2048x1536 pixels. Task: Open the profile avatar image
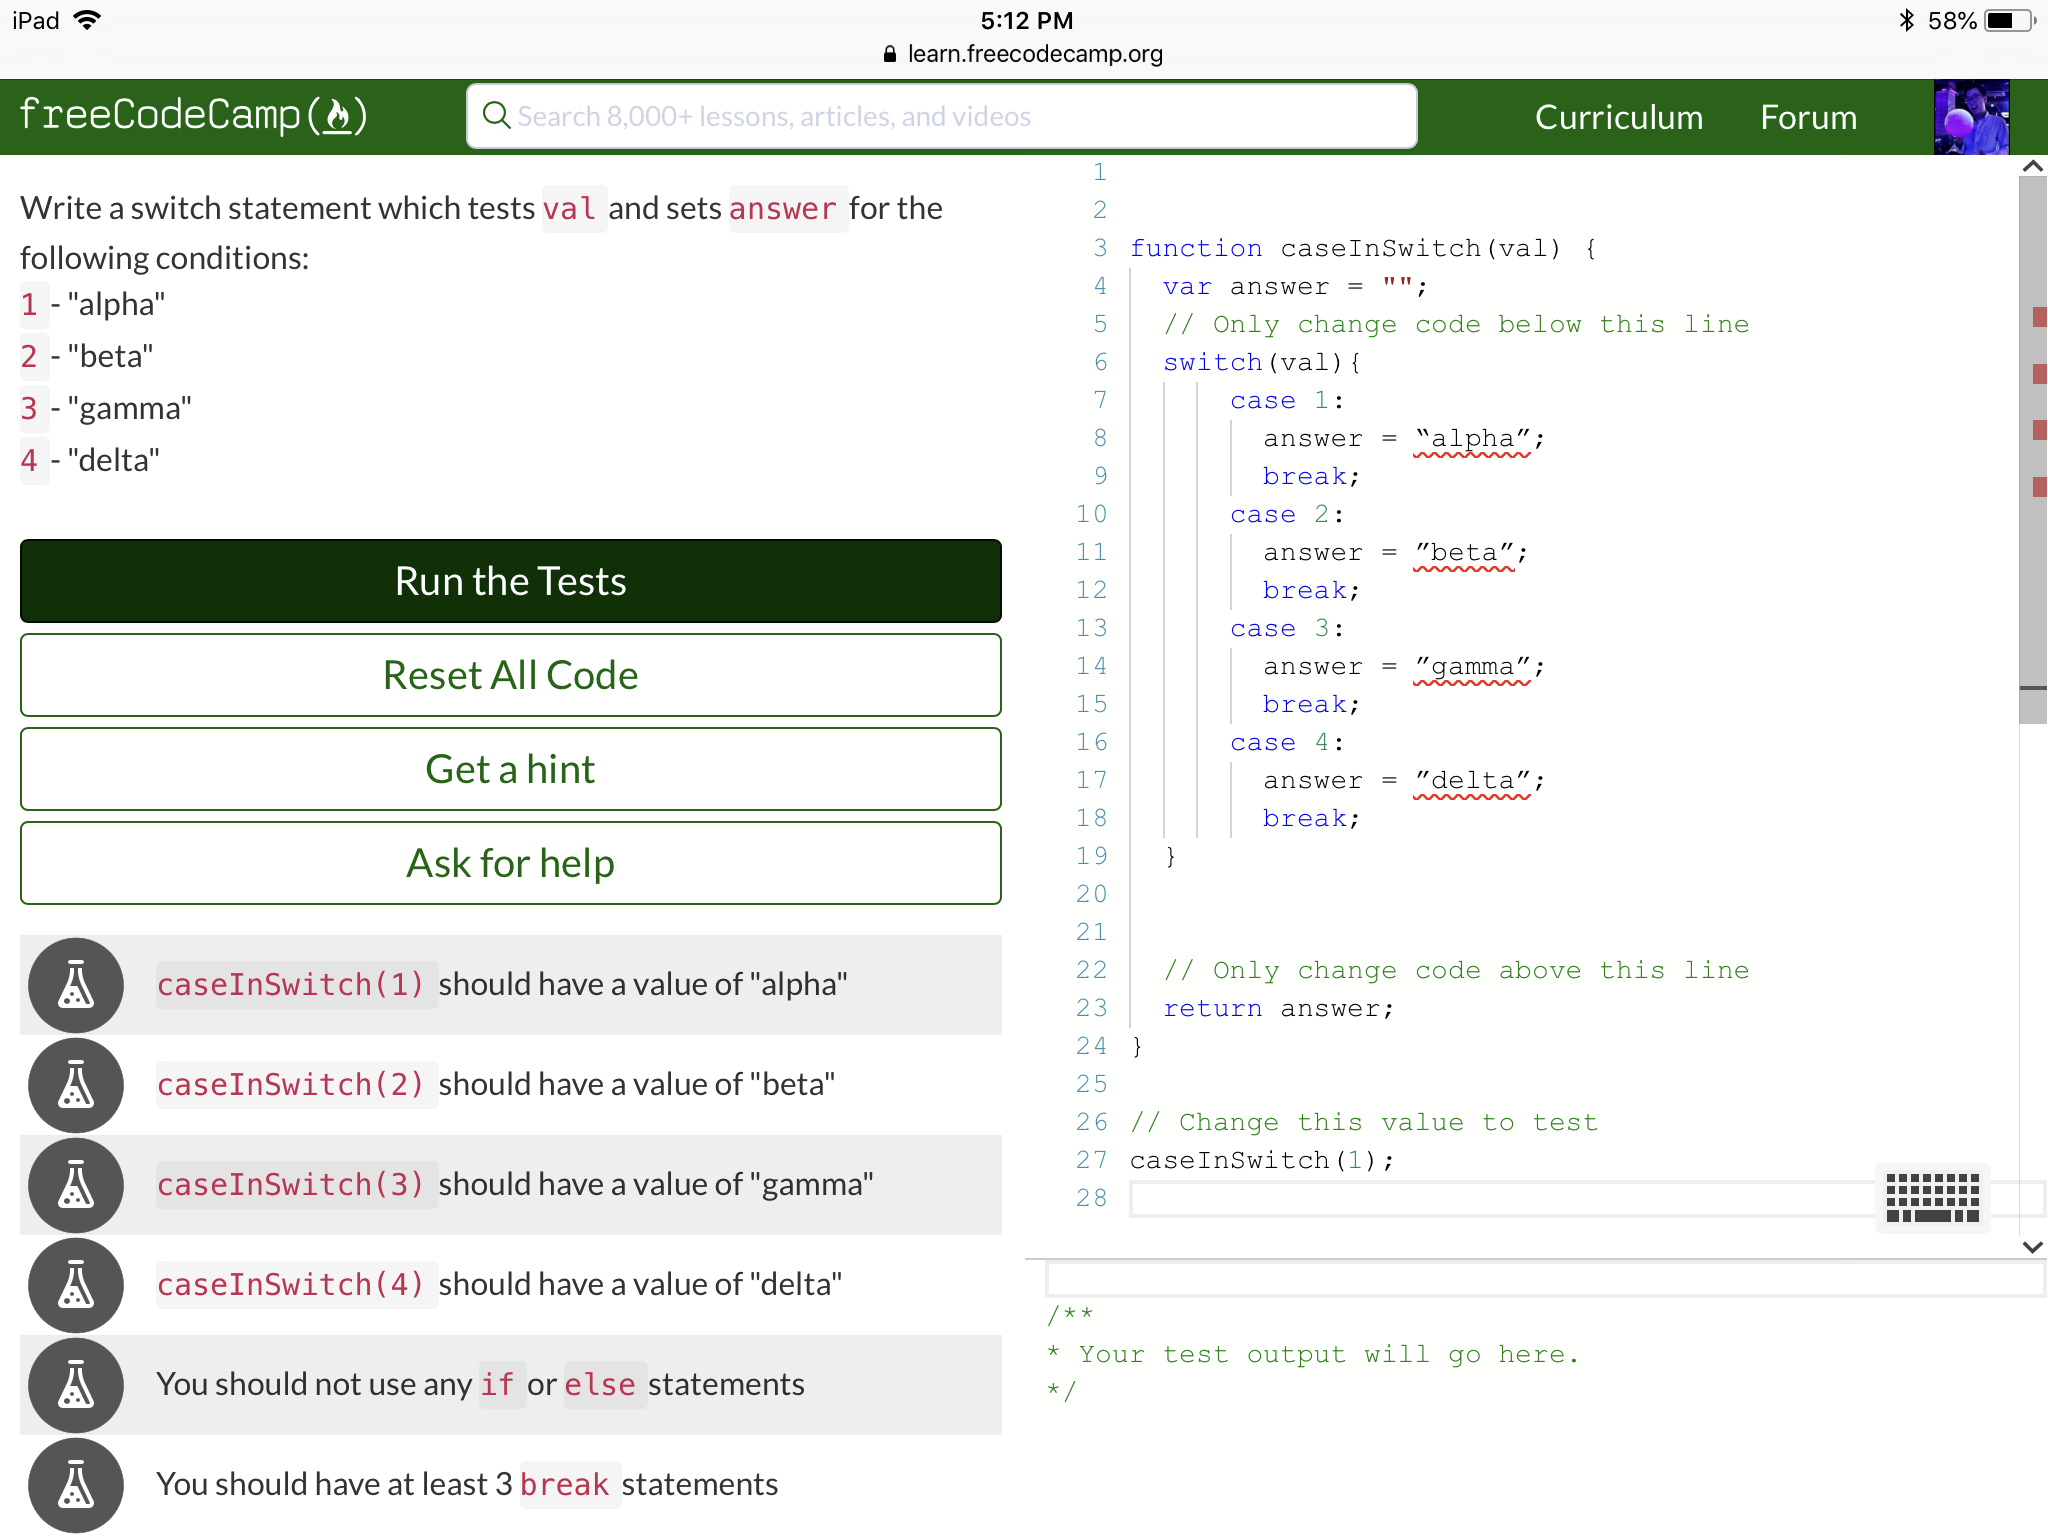point(1970,116)
